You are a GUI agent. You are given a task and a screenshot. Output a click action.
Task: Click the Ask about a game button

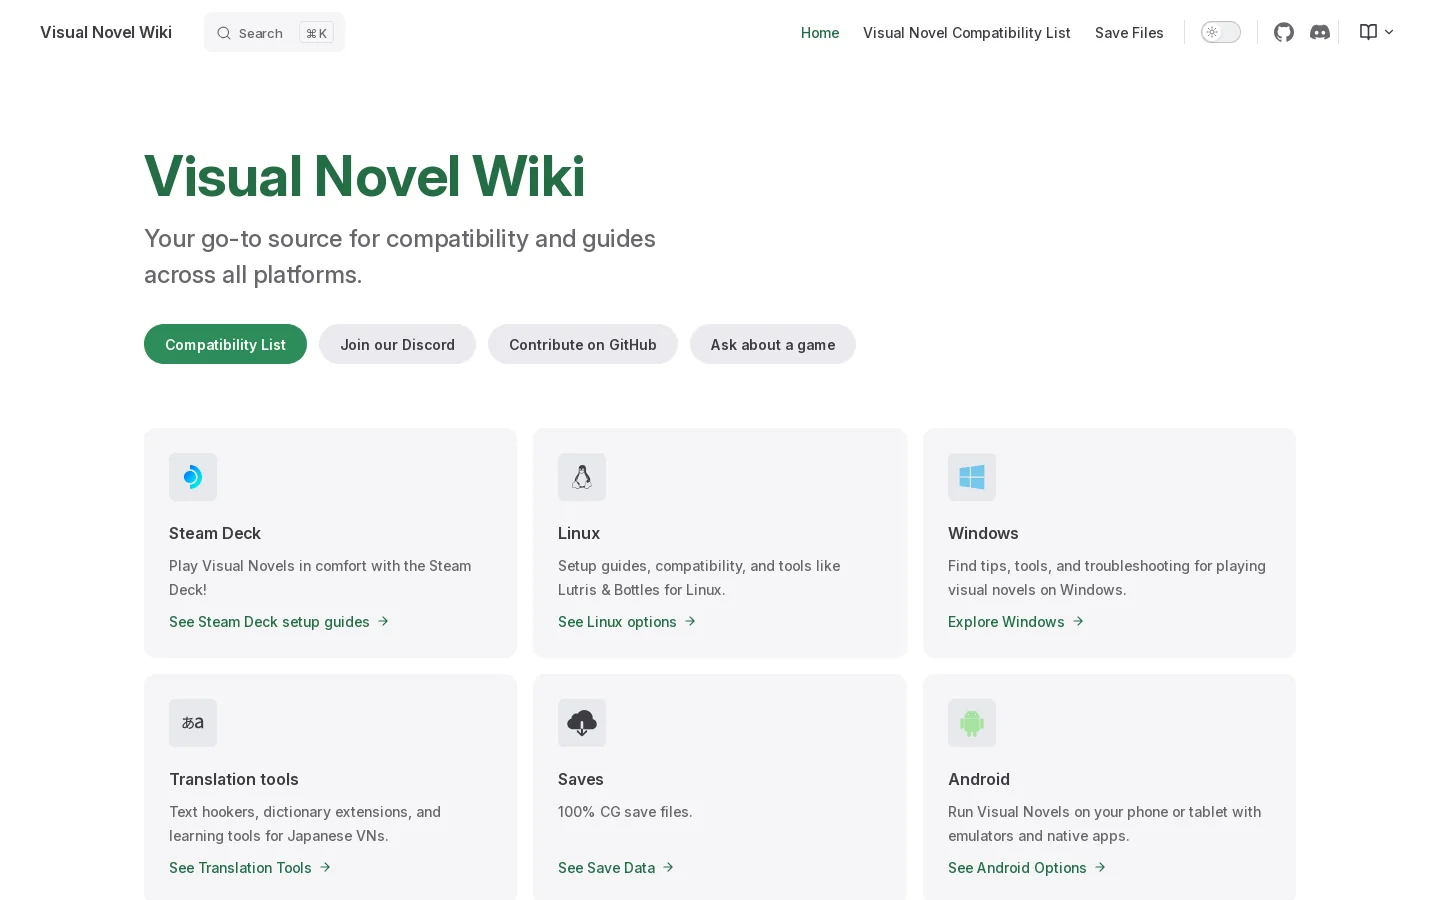773,344
